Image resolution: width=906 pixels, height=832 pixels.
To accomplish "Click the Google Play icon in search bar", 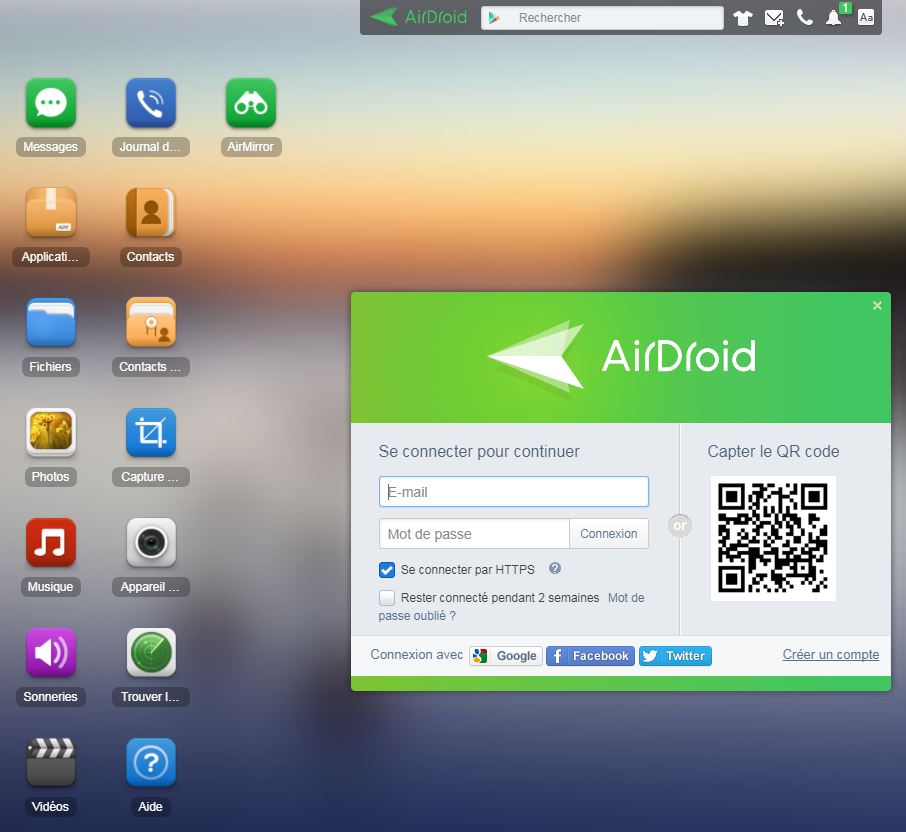I will [494, 18].
